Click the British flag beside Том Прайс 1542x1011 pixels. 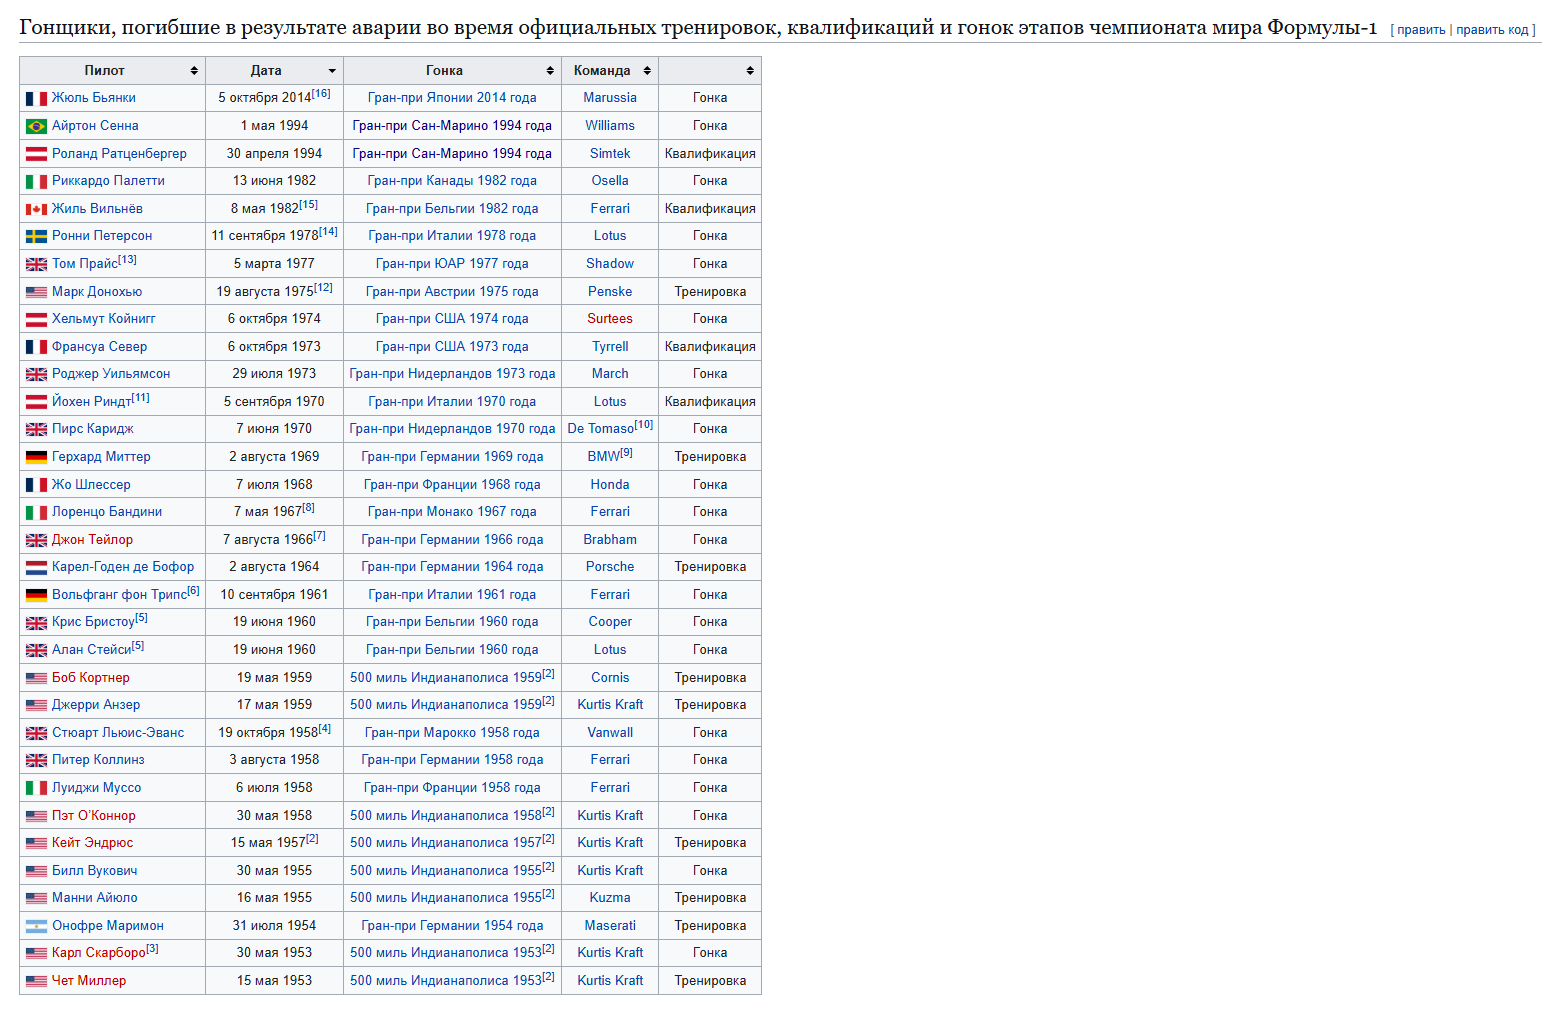click(x=36, y=264)
